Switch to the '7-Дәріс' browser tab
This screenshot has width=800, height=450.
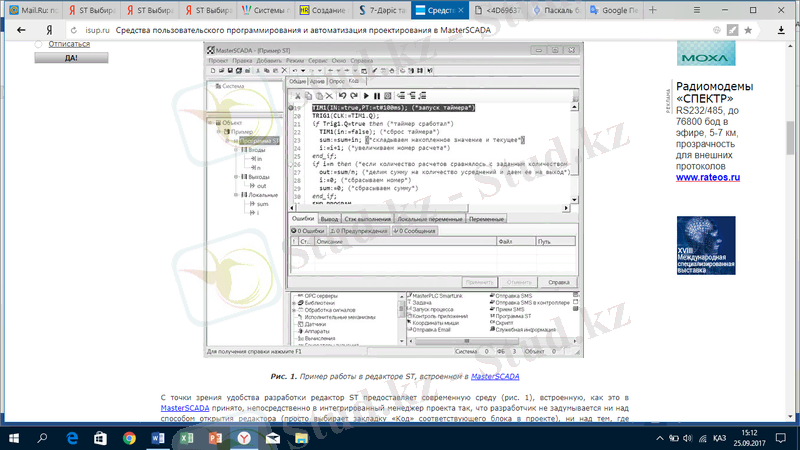pos(385,9)
